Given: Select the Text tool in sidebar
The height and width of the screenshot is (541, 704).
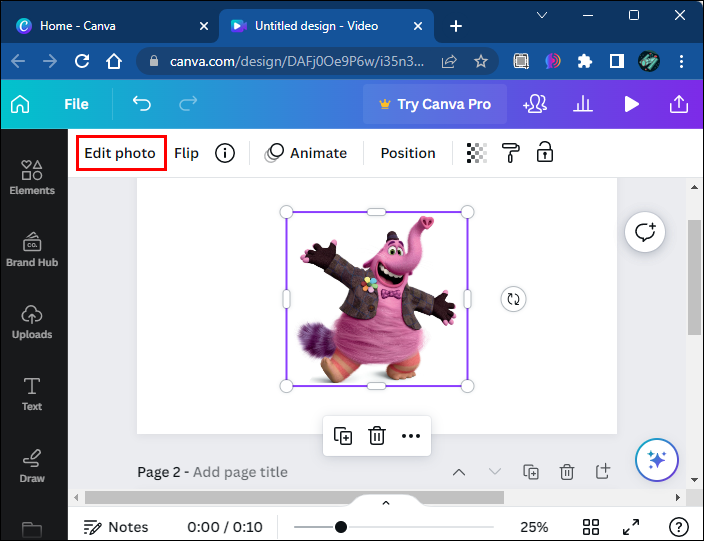Looking at the screenshot, I should (x=32, y=394).
